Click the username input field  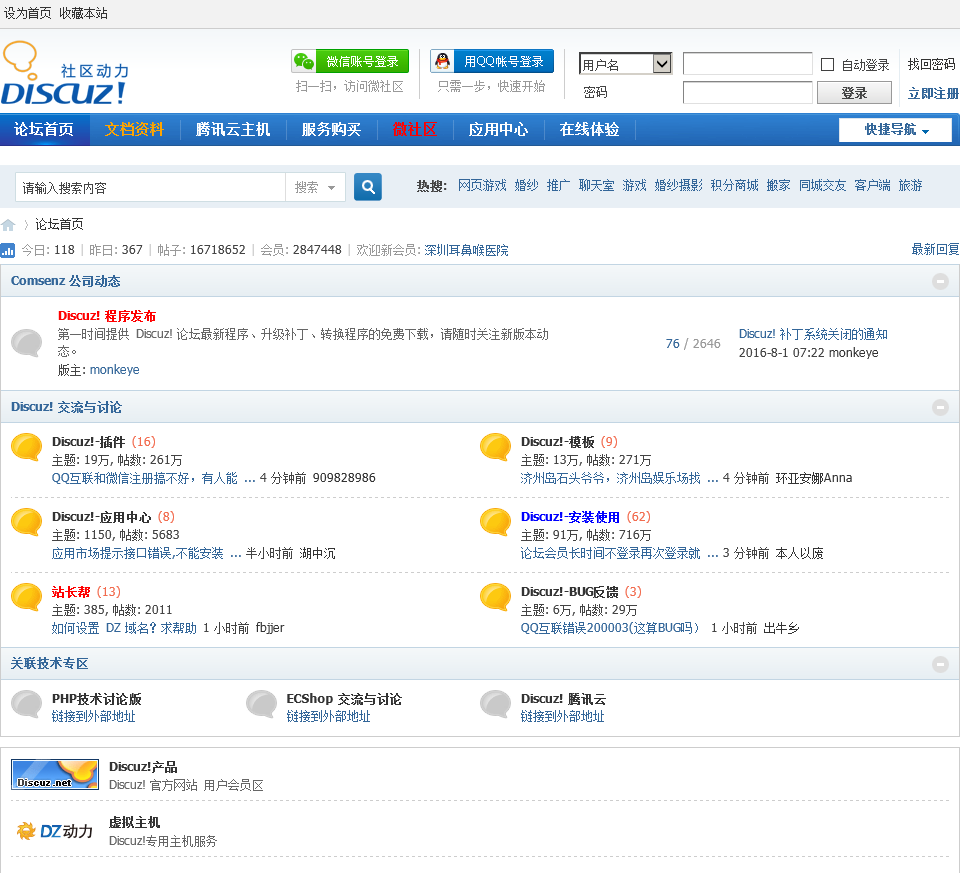pos(748,64)
